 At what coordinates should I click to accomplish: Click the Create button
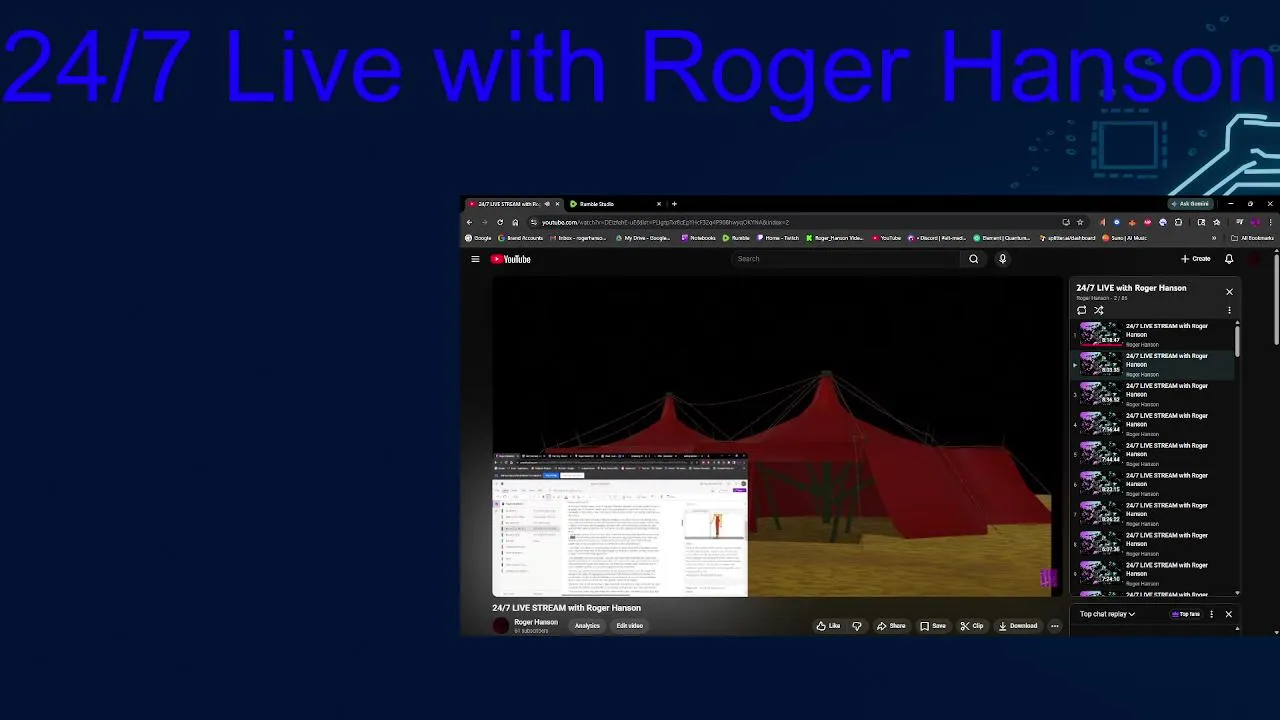pos(1196,259)
